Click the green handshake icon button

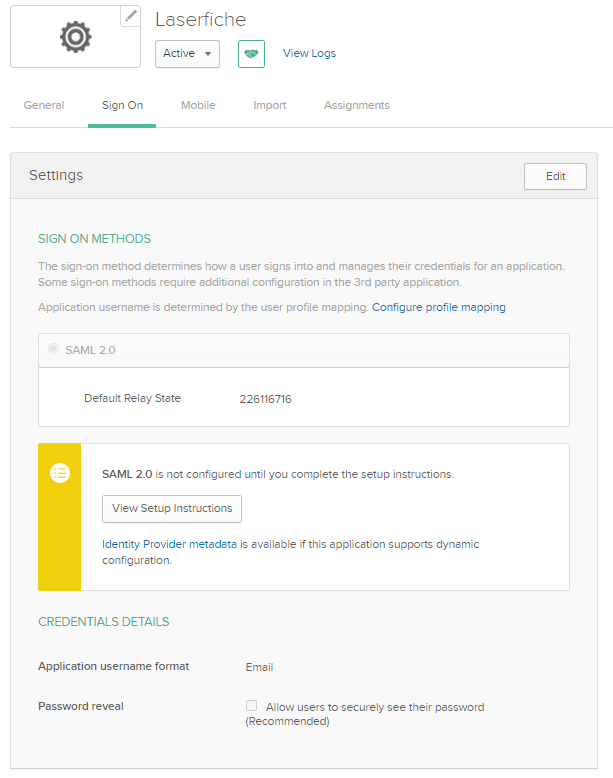coord(251,54)
